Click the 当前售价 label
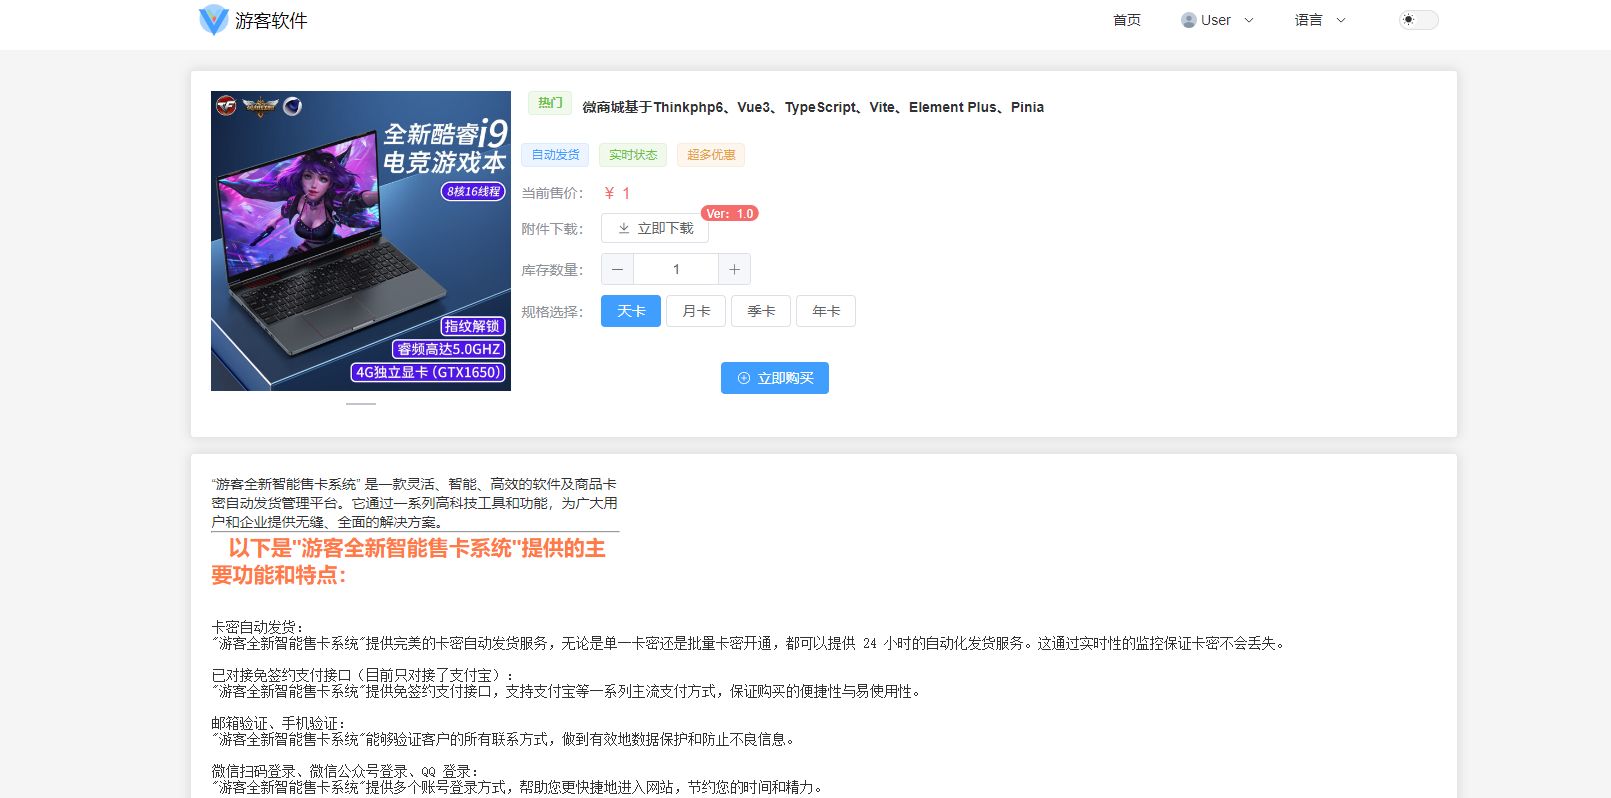 tap(552, 193)
